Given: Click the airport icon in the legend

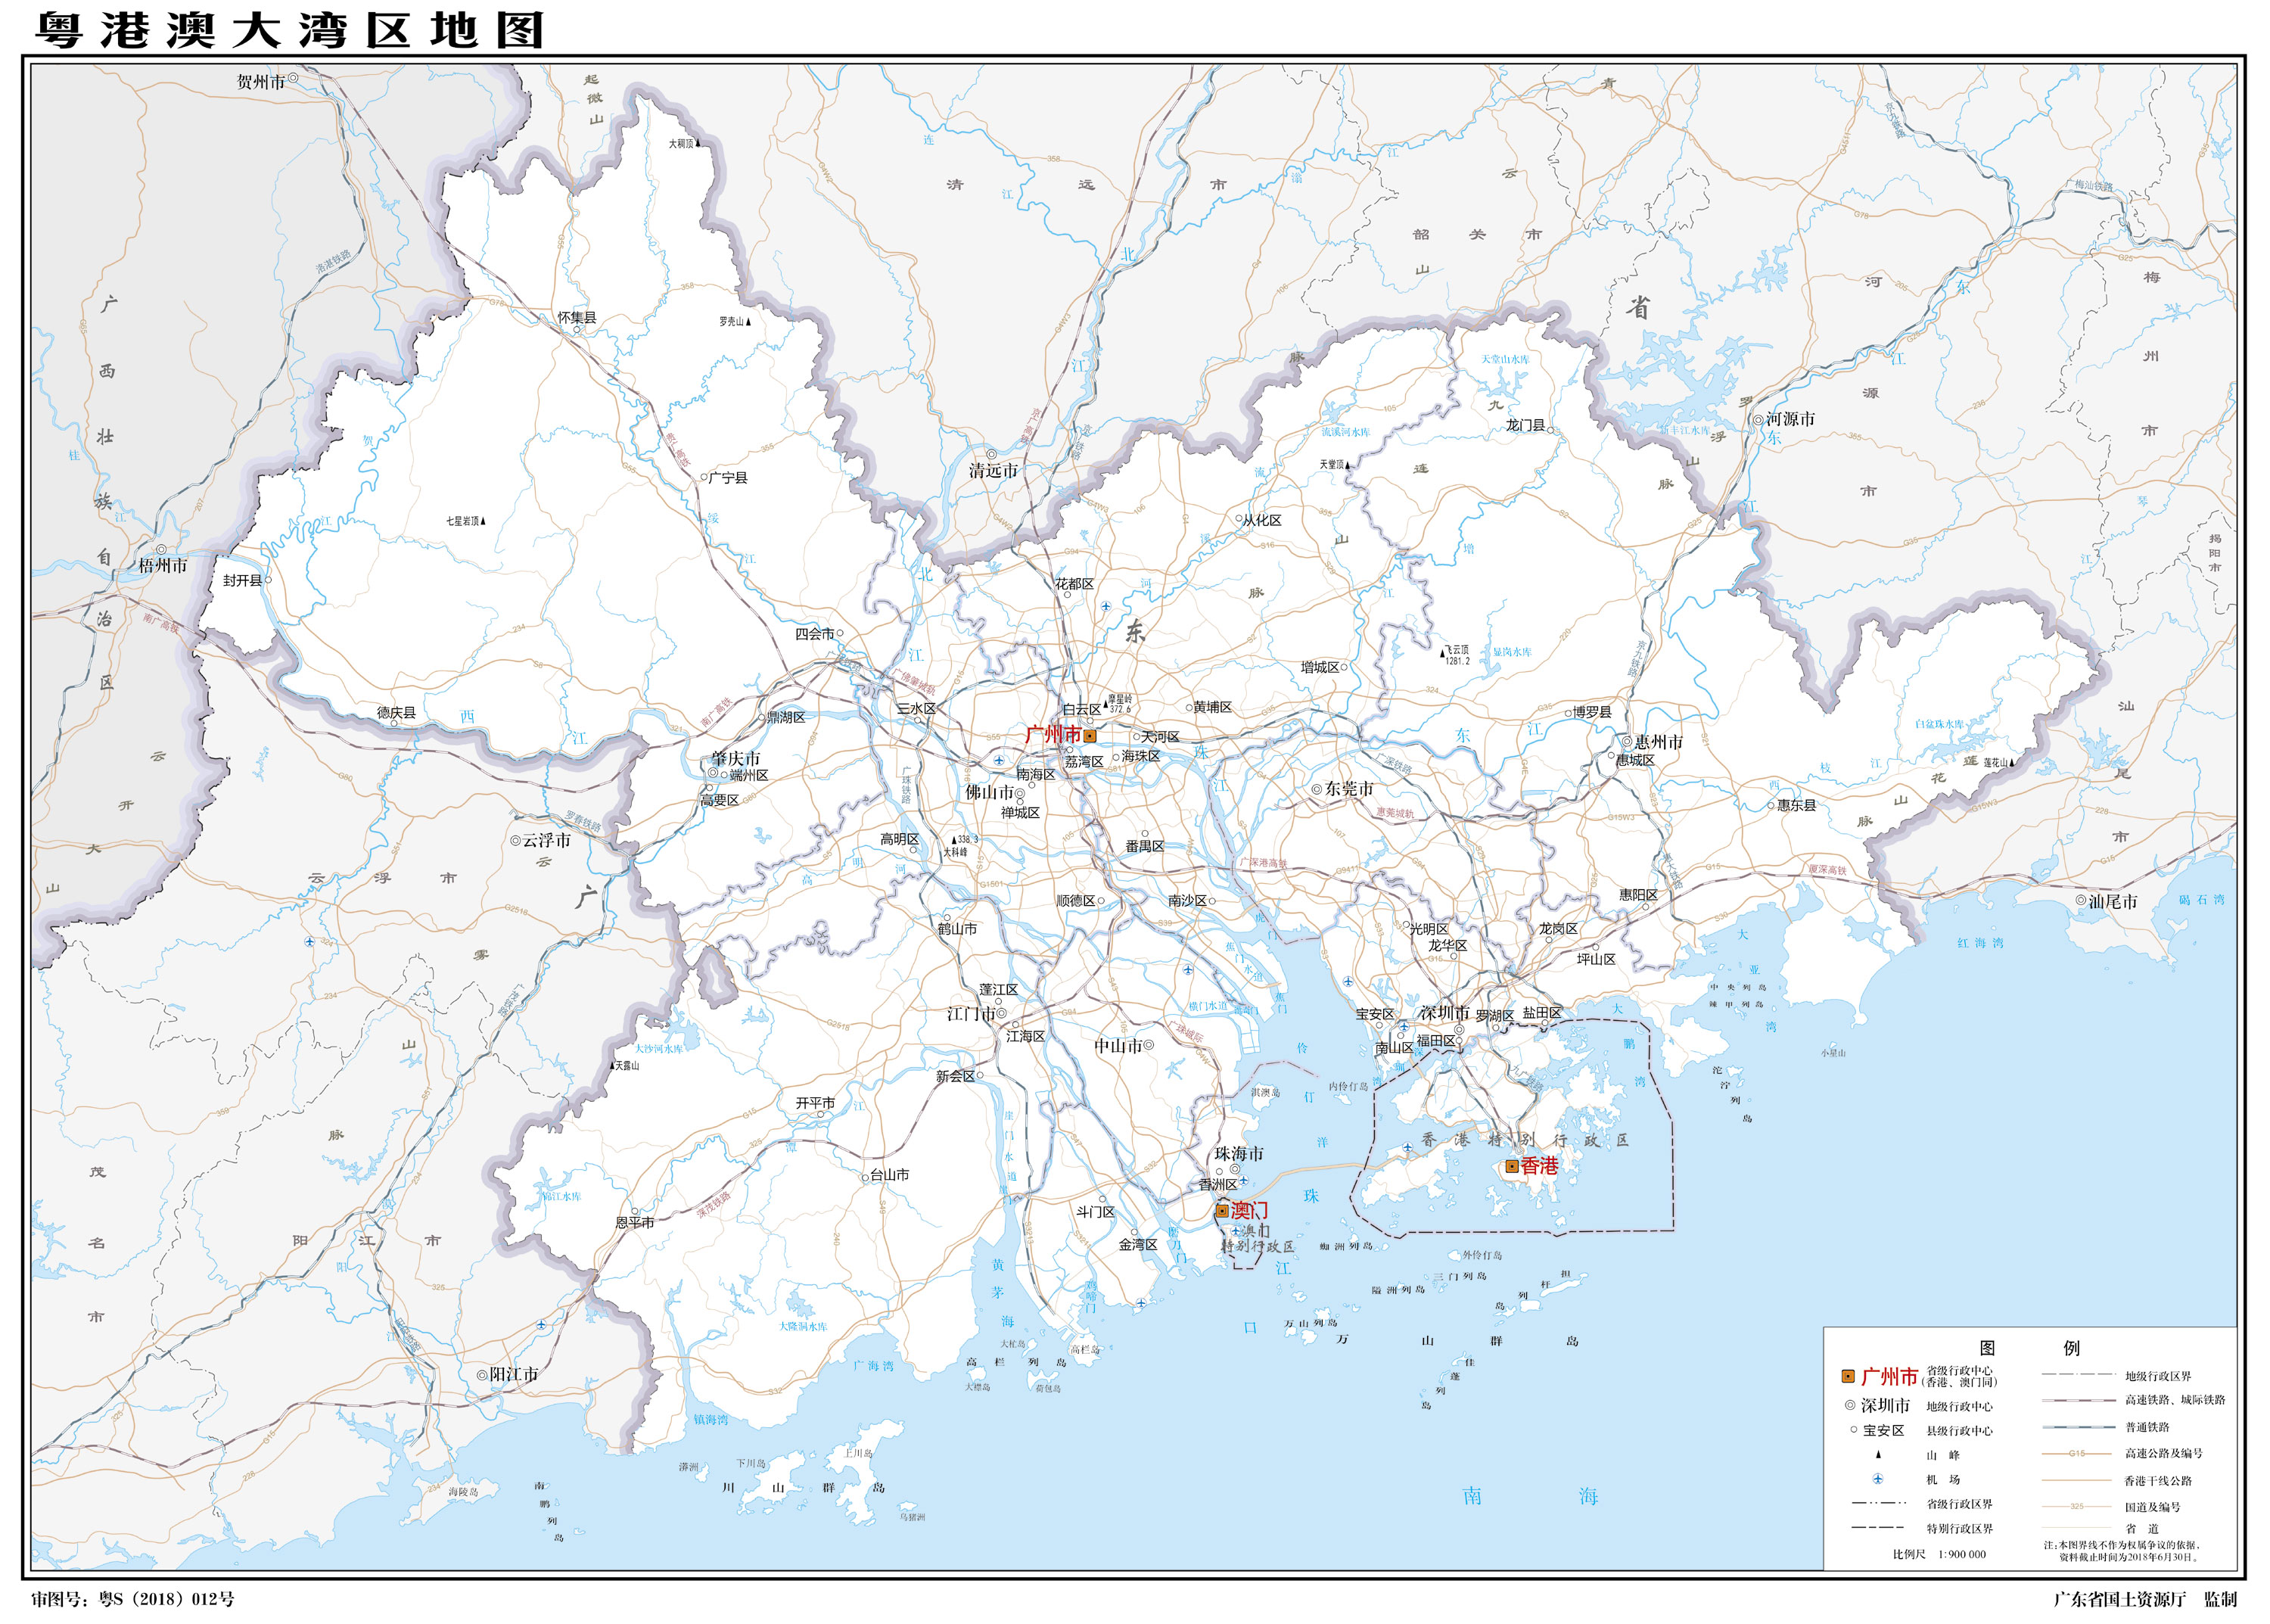Looking at the screenshot, I should point(1878,1479).
